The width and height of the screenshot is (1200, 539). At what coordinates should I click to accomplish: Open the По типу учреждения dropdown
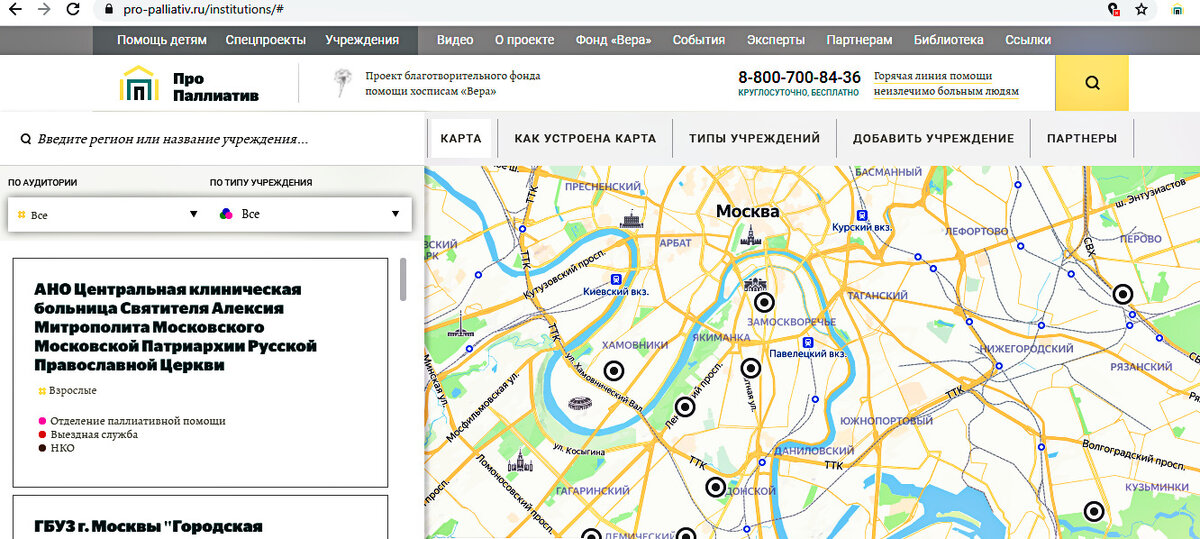(x=310, y=214)
